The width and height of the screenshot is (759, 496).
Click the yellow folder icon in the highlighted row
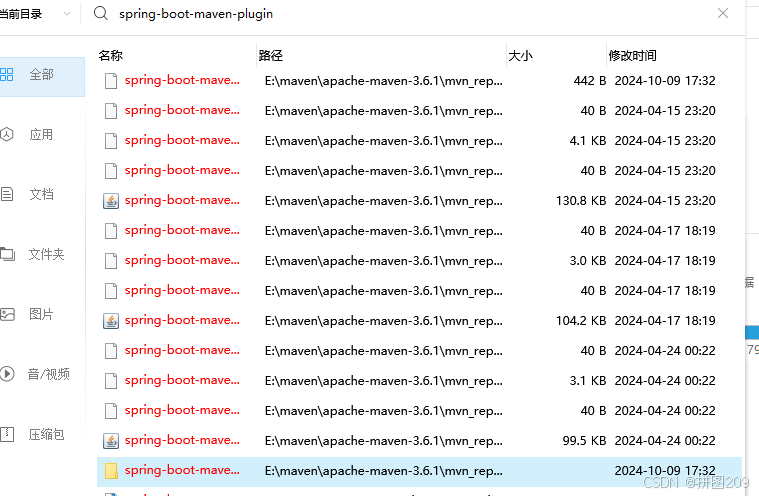[111, 471]
